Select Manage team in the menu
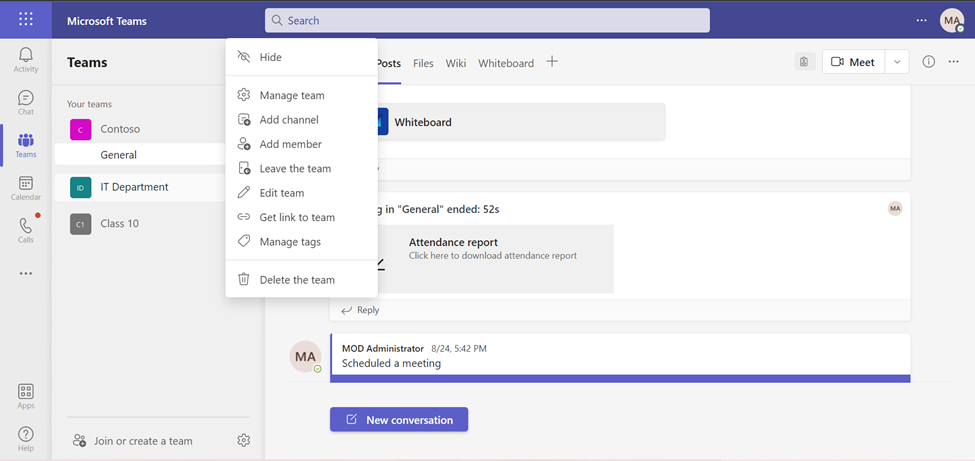Viewport: 975px width, 461px height. pyautogui.click(x=302, y=95)
